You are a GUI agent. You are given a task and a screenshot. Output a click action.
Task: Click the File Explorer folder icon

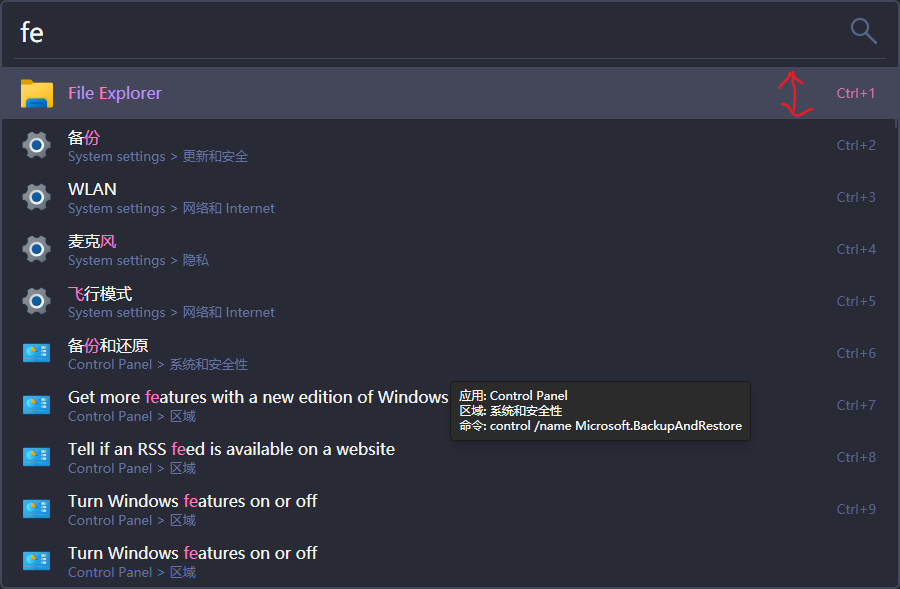[37, 94]
